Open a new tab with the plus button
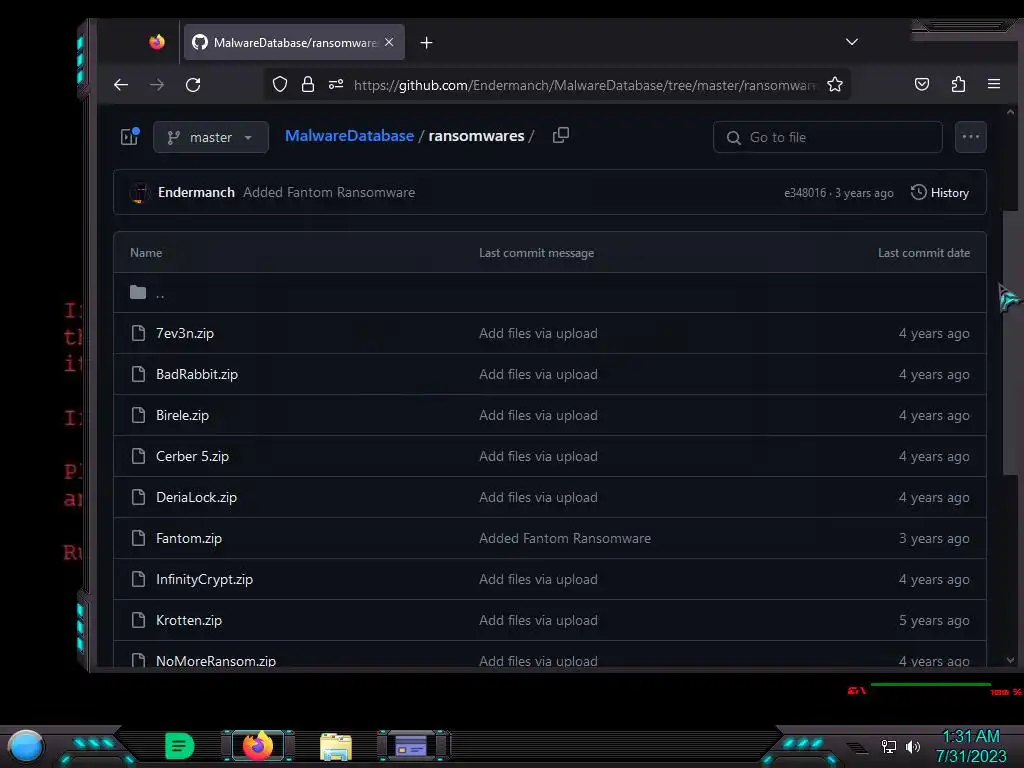1024x768 pixels. (426, 42)
